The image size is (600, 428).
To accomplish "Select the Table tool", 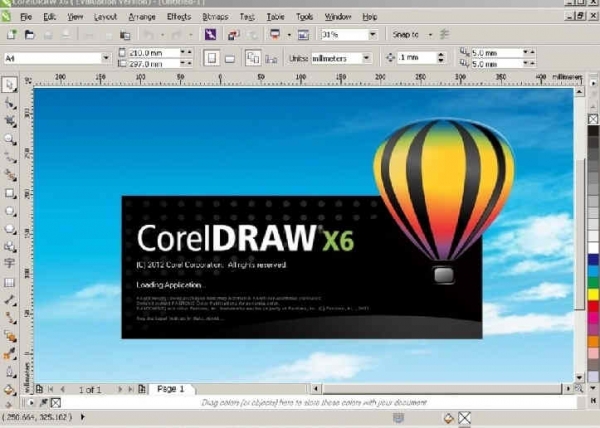I will [10, 283].
